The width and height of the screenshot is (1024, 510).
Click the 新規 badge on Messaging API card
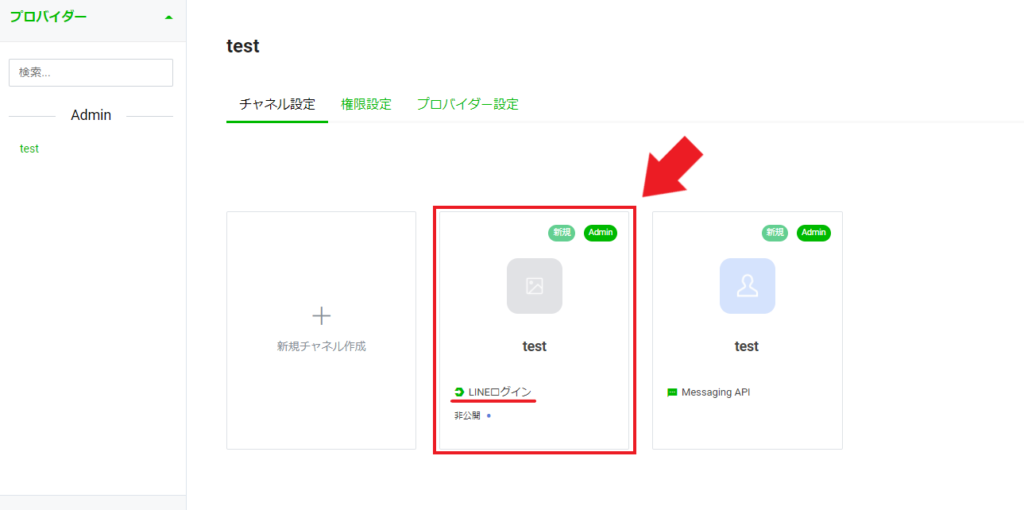[x=775, y=233]
